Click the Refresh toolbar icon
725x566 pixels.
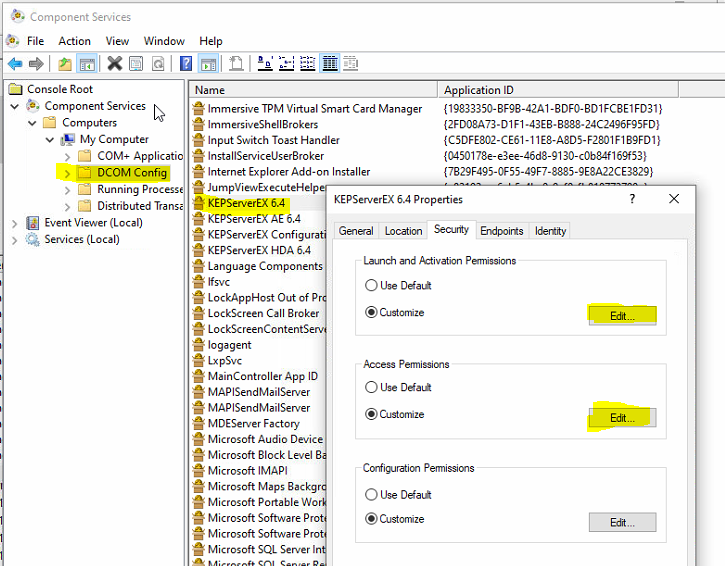[x=158, y=63]
